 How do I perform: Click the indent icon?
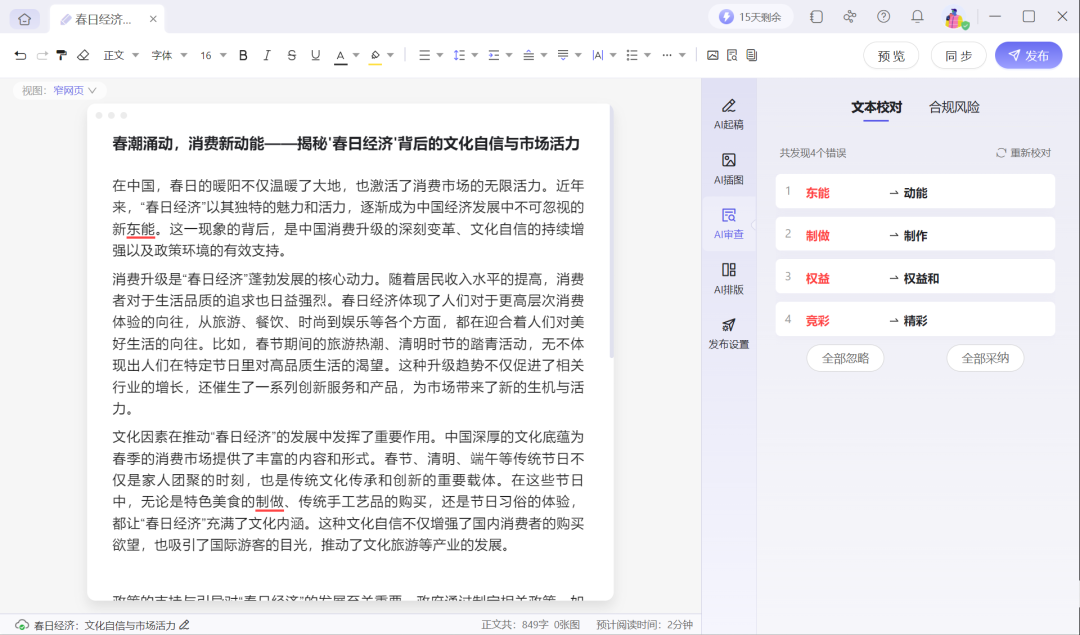[x=494, y=55]
